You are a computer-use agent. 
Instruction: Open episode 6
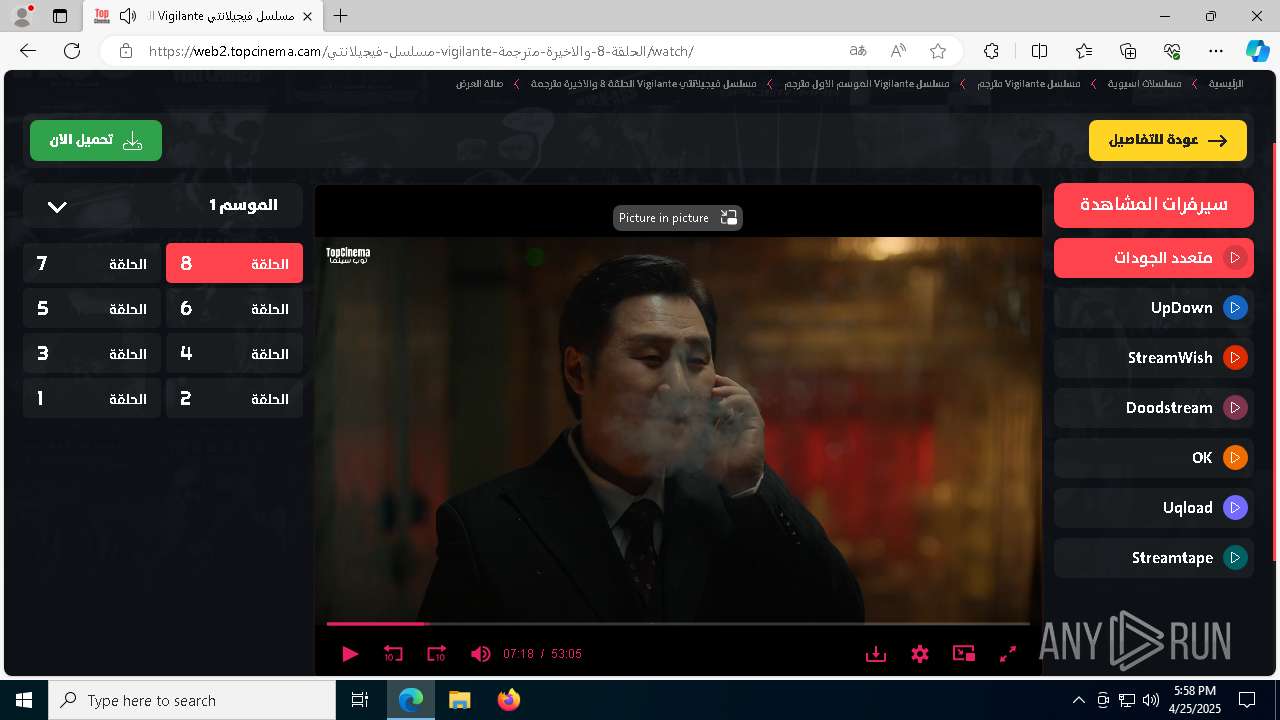point(234,309)
